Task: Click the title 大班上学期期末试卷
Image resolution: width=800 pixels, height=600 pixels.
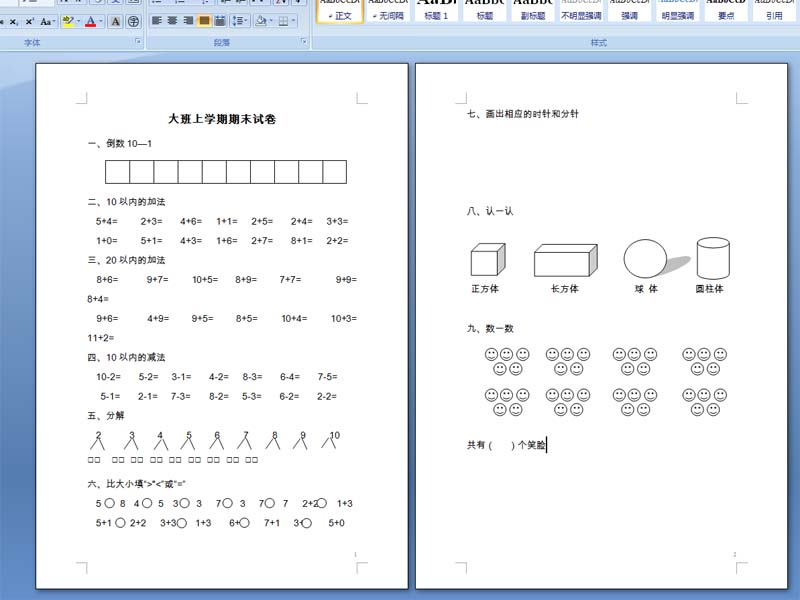Action: (222, 119)
